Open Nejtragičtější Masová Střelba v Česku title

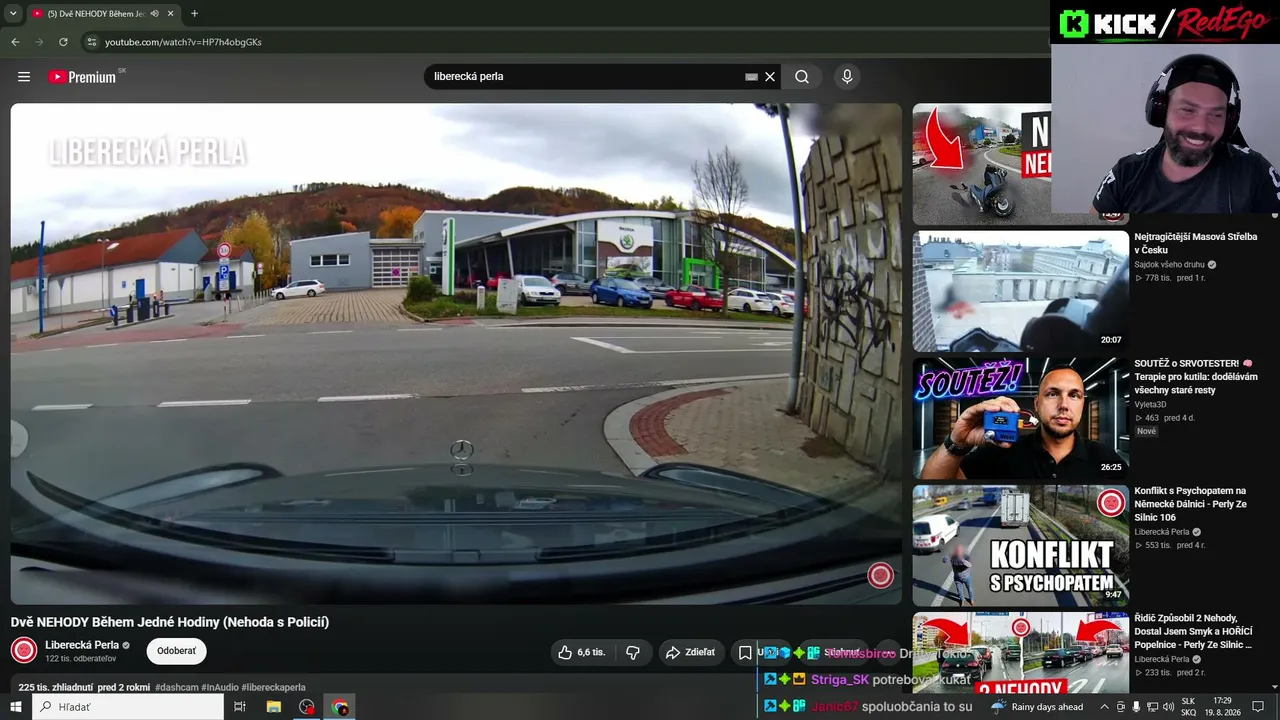point(1195,244)
